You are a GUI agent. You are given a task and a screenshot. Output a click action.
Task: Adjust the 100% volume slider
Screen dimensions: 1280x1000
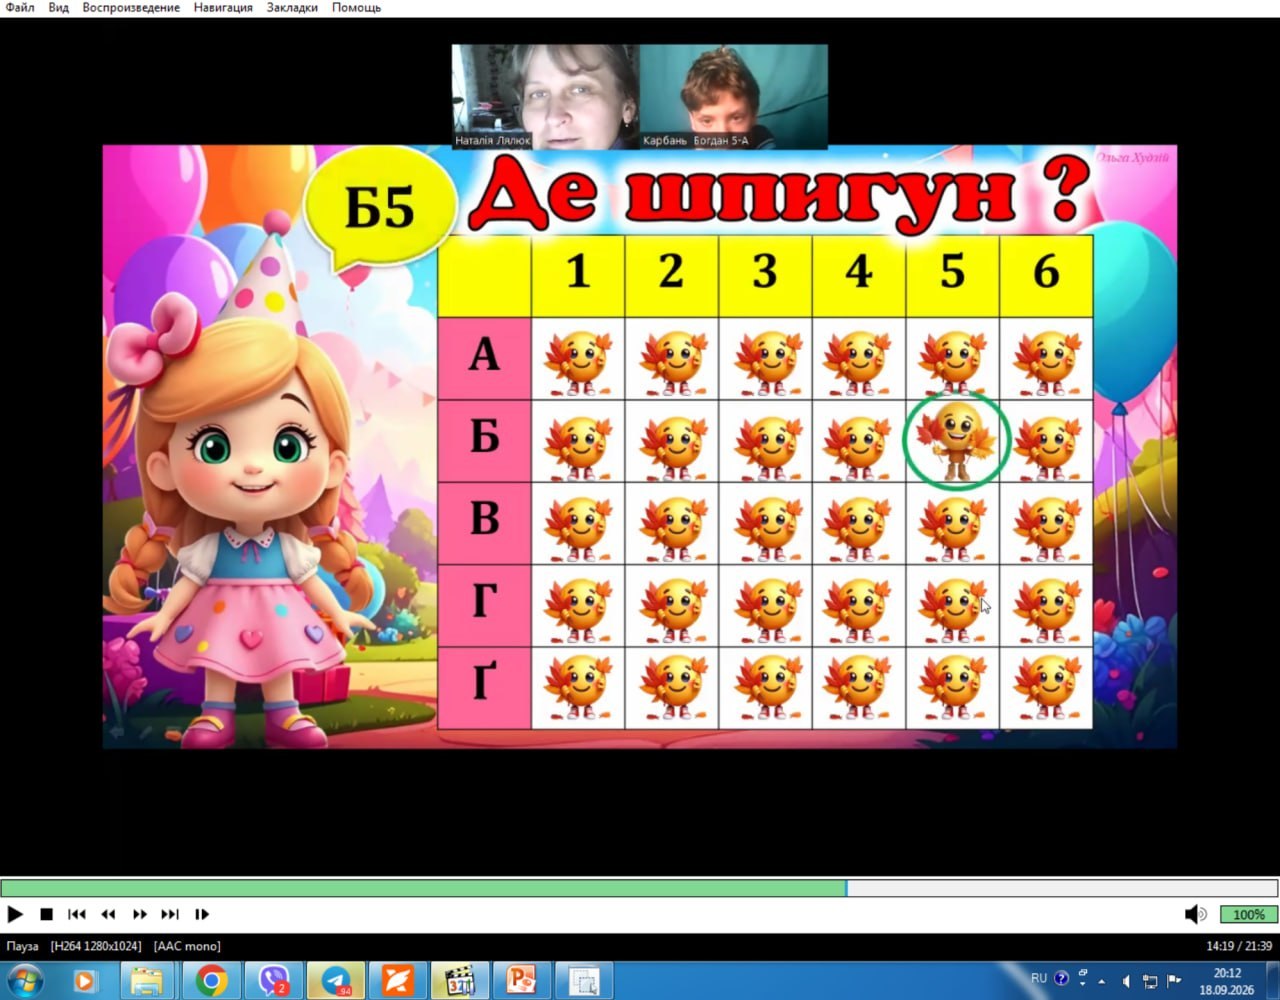click(1248, 914)
